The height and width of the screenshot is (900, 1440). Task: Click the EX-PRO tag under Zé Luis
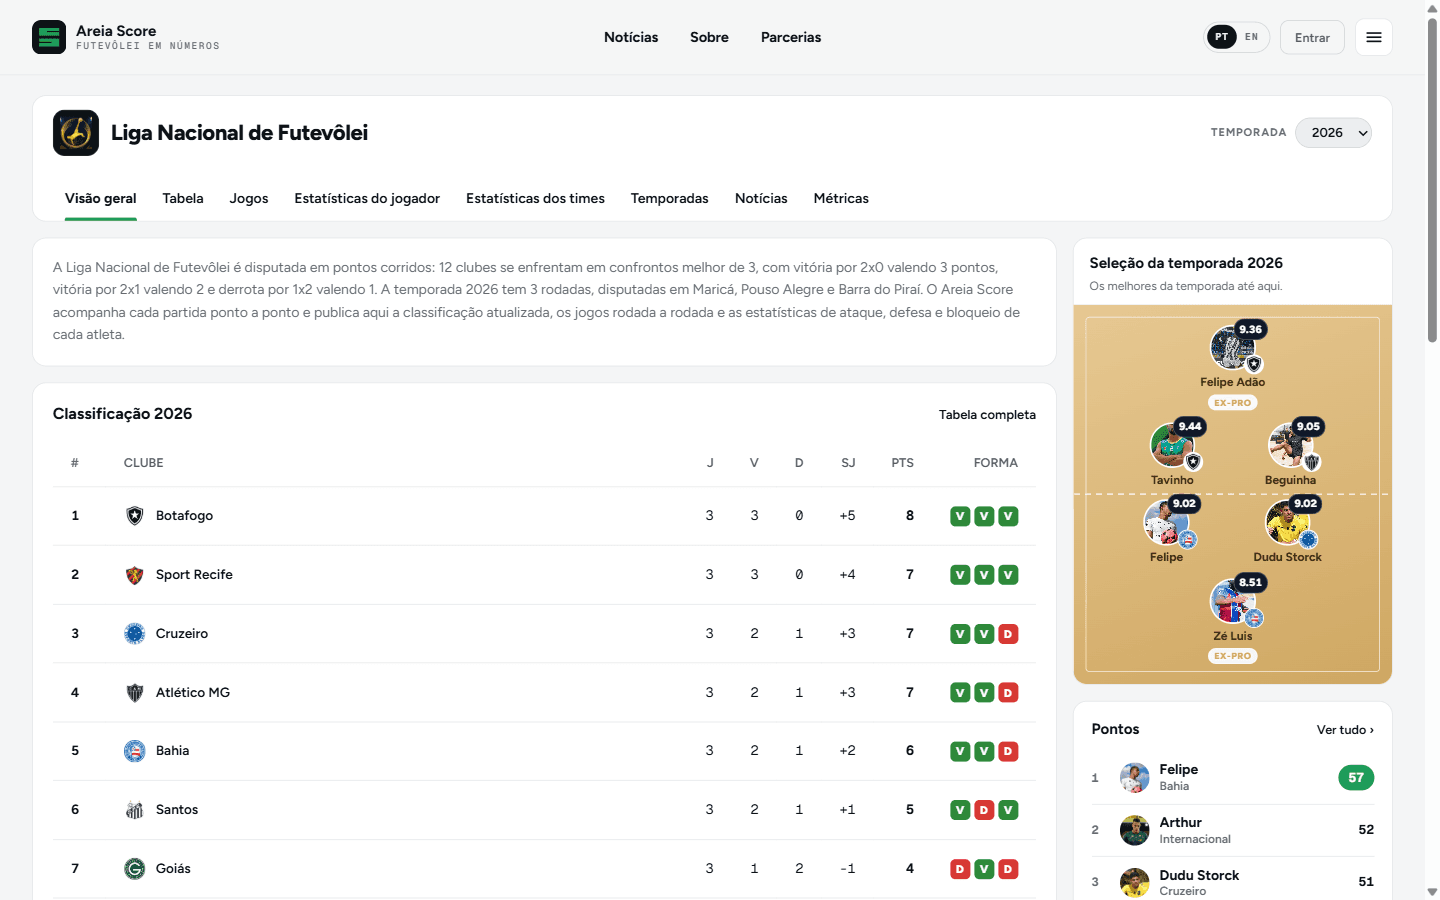point(1233,656)
